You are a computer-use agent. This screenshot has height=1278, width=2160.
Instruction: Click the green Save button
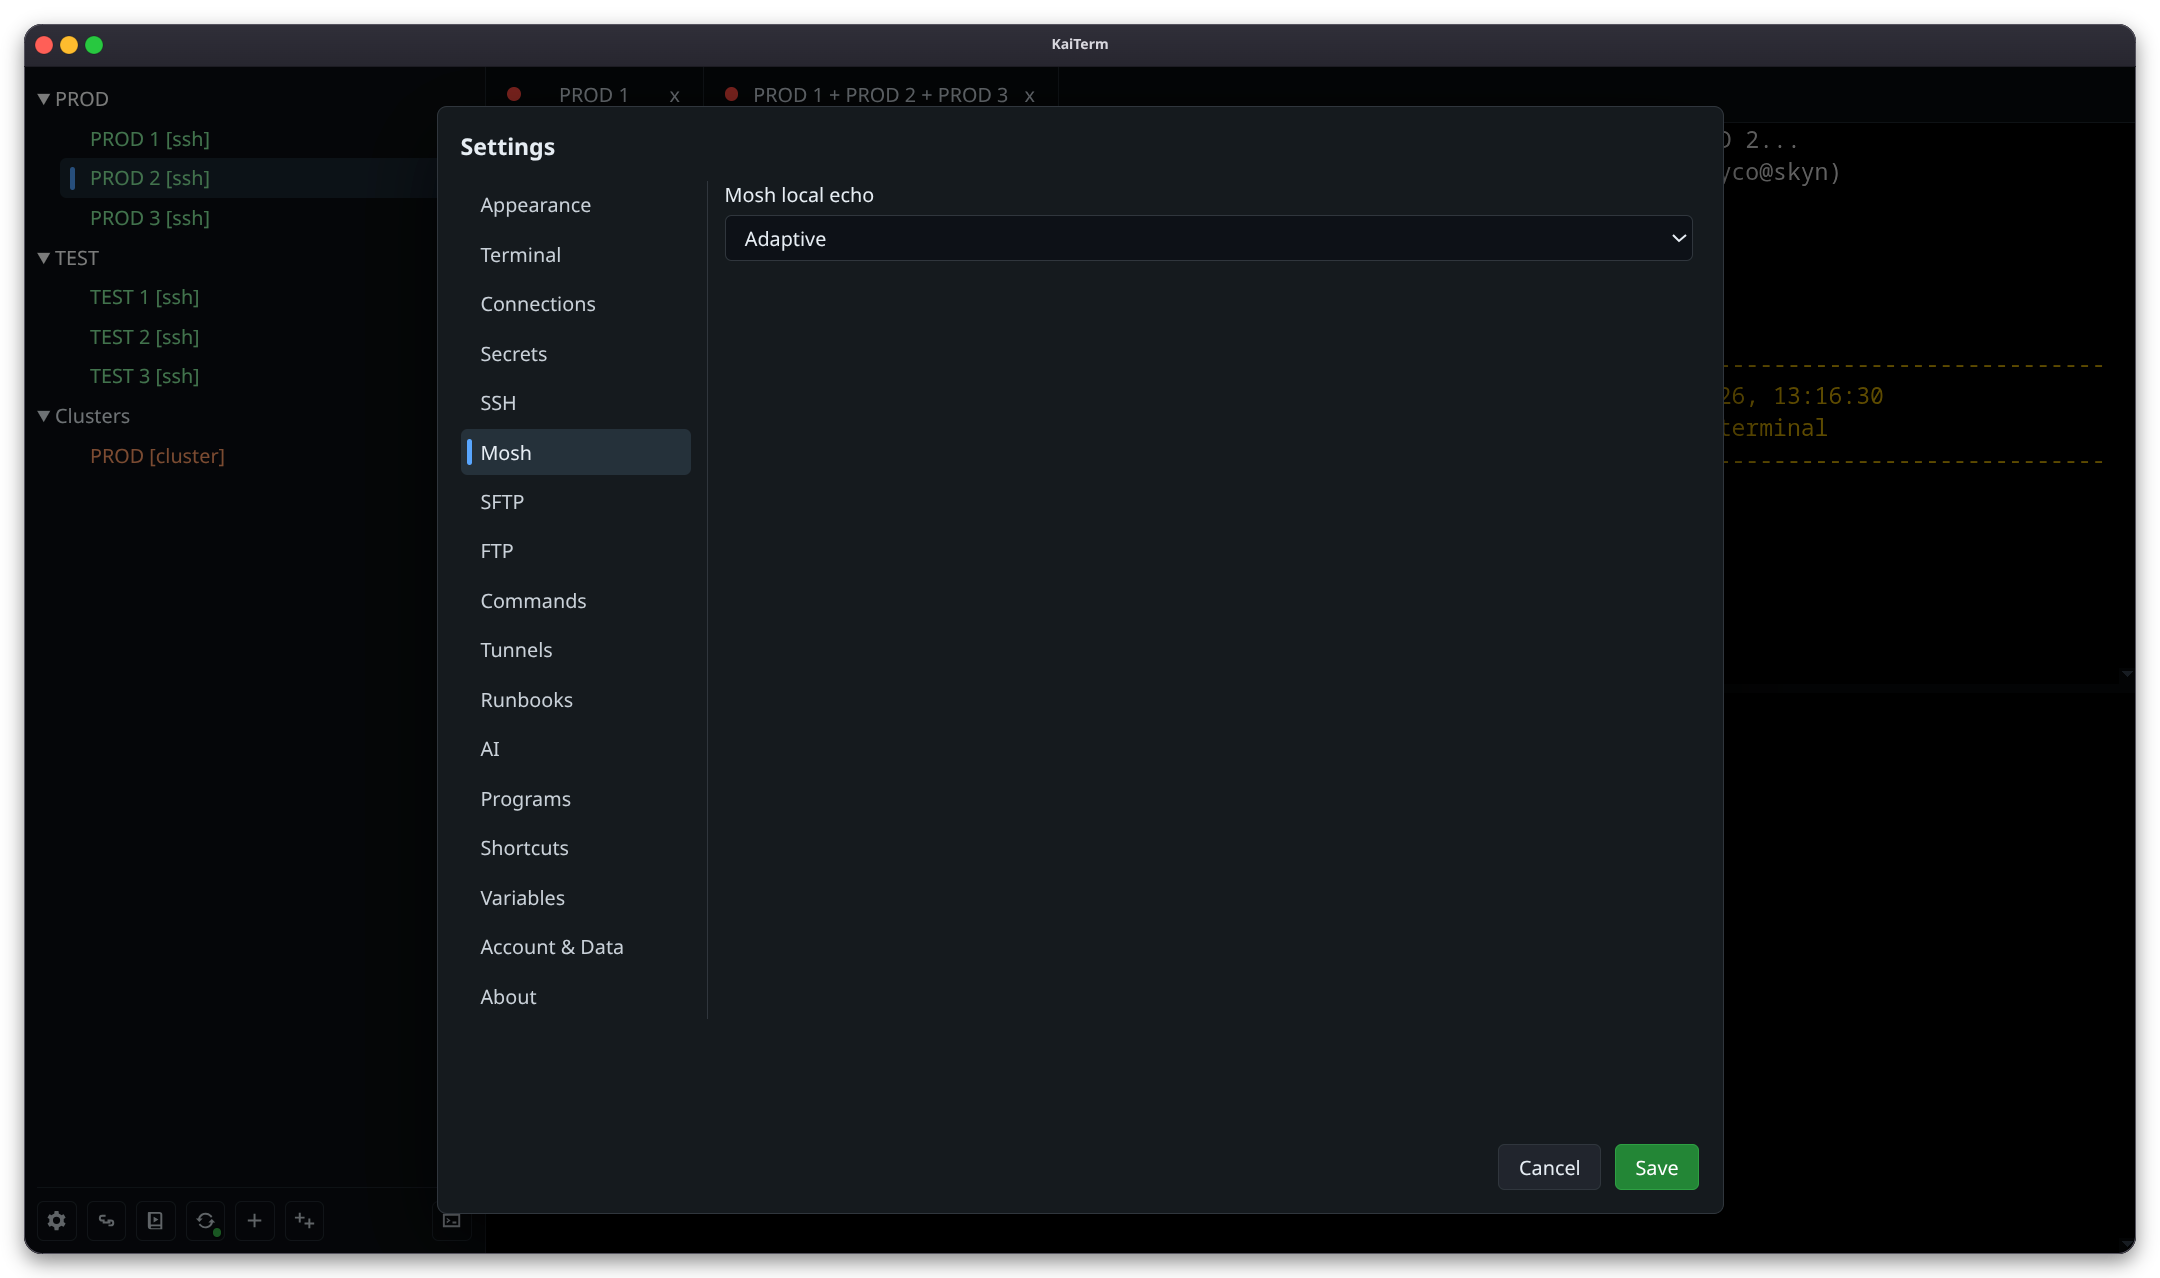[x=1656, y=1167]
